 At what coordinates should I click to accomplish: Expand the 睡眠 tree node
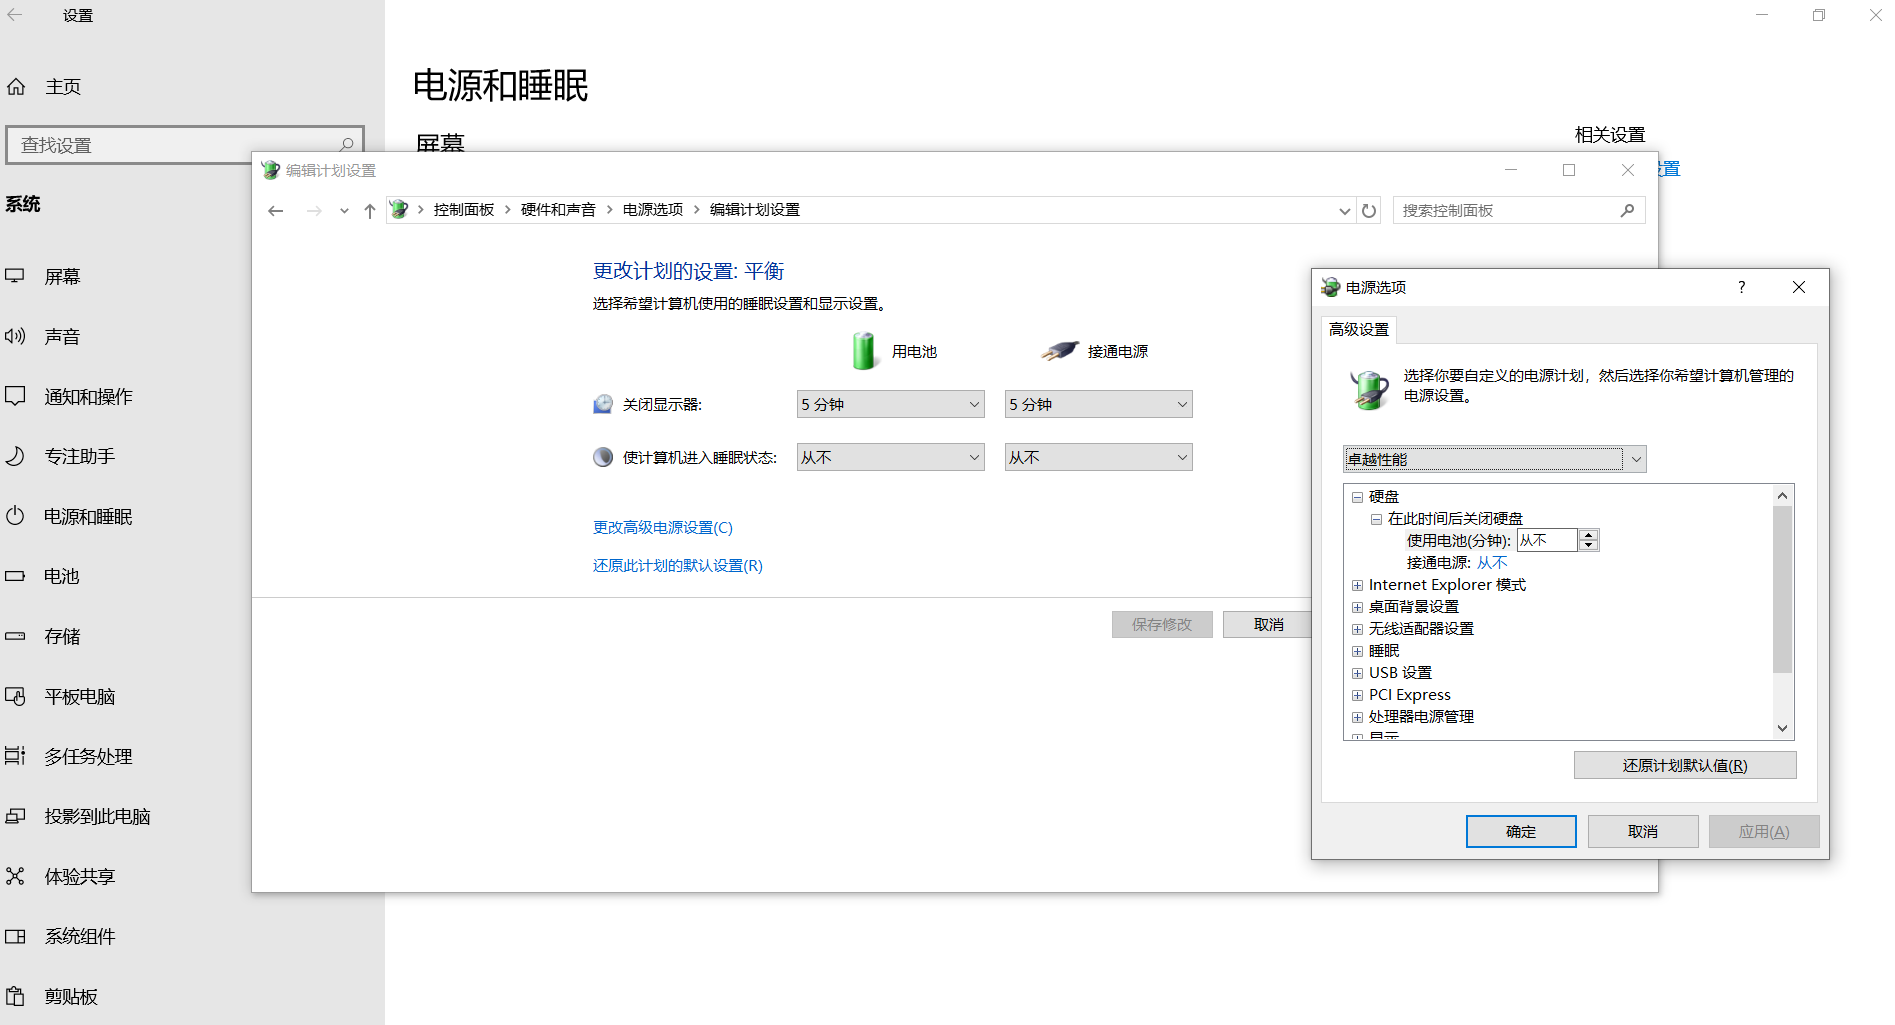(x=1357, y=651)
